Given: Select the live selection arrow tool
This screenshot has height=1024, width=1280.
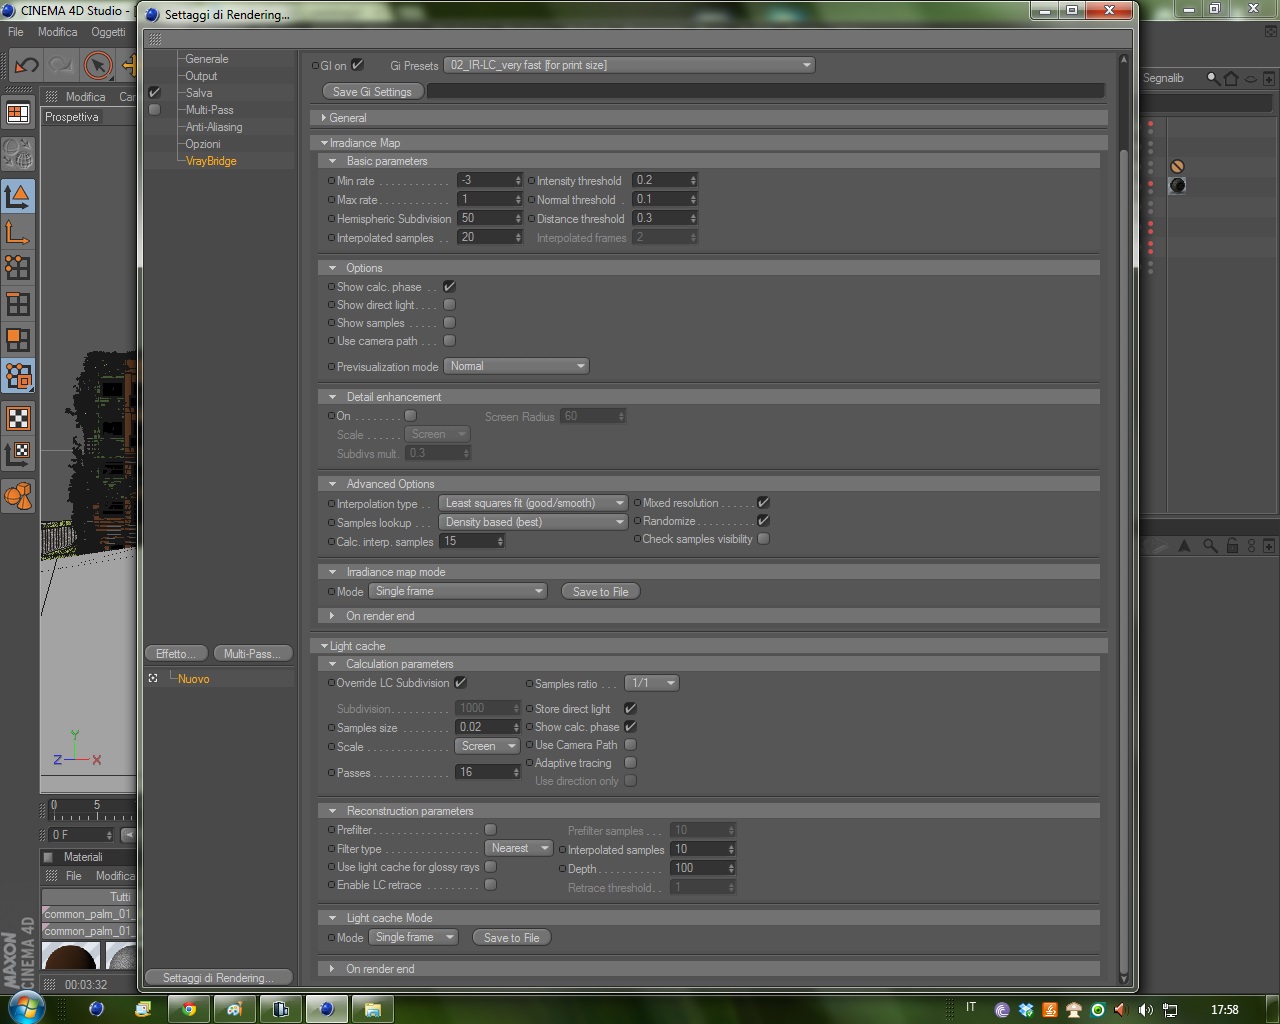Looking at the screenshot, I should [x=97, y=66].
